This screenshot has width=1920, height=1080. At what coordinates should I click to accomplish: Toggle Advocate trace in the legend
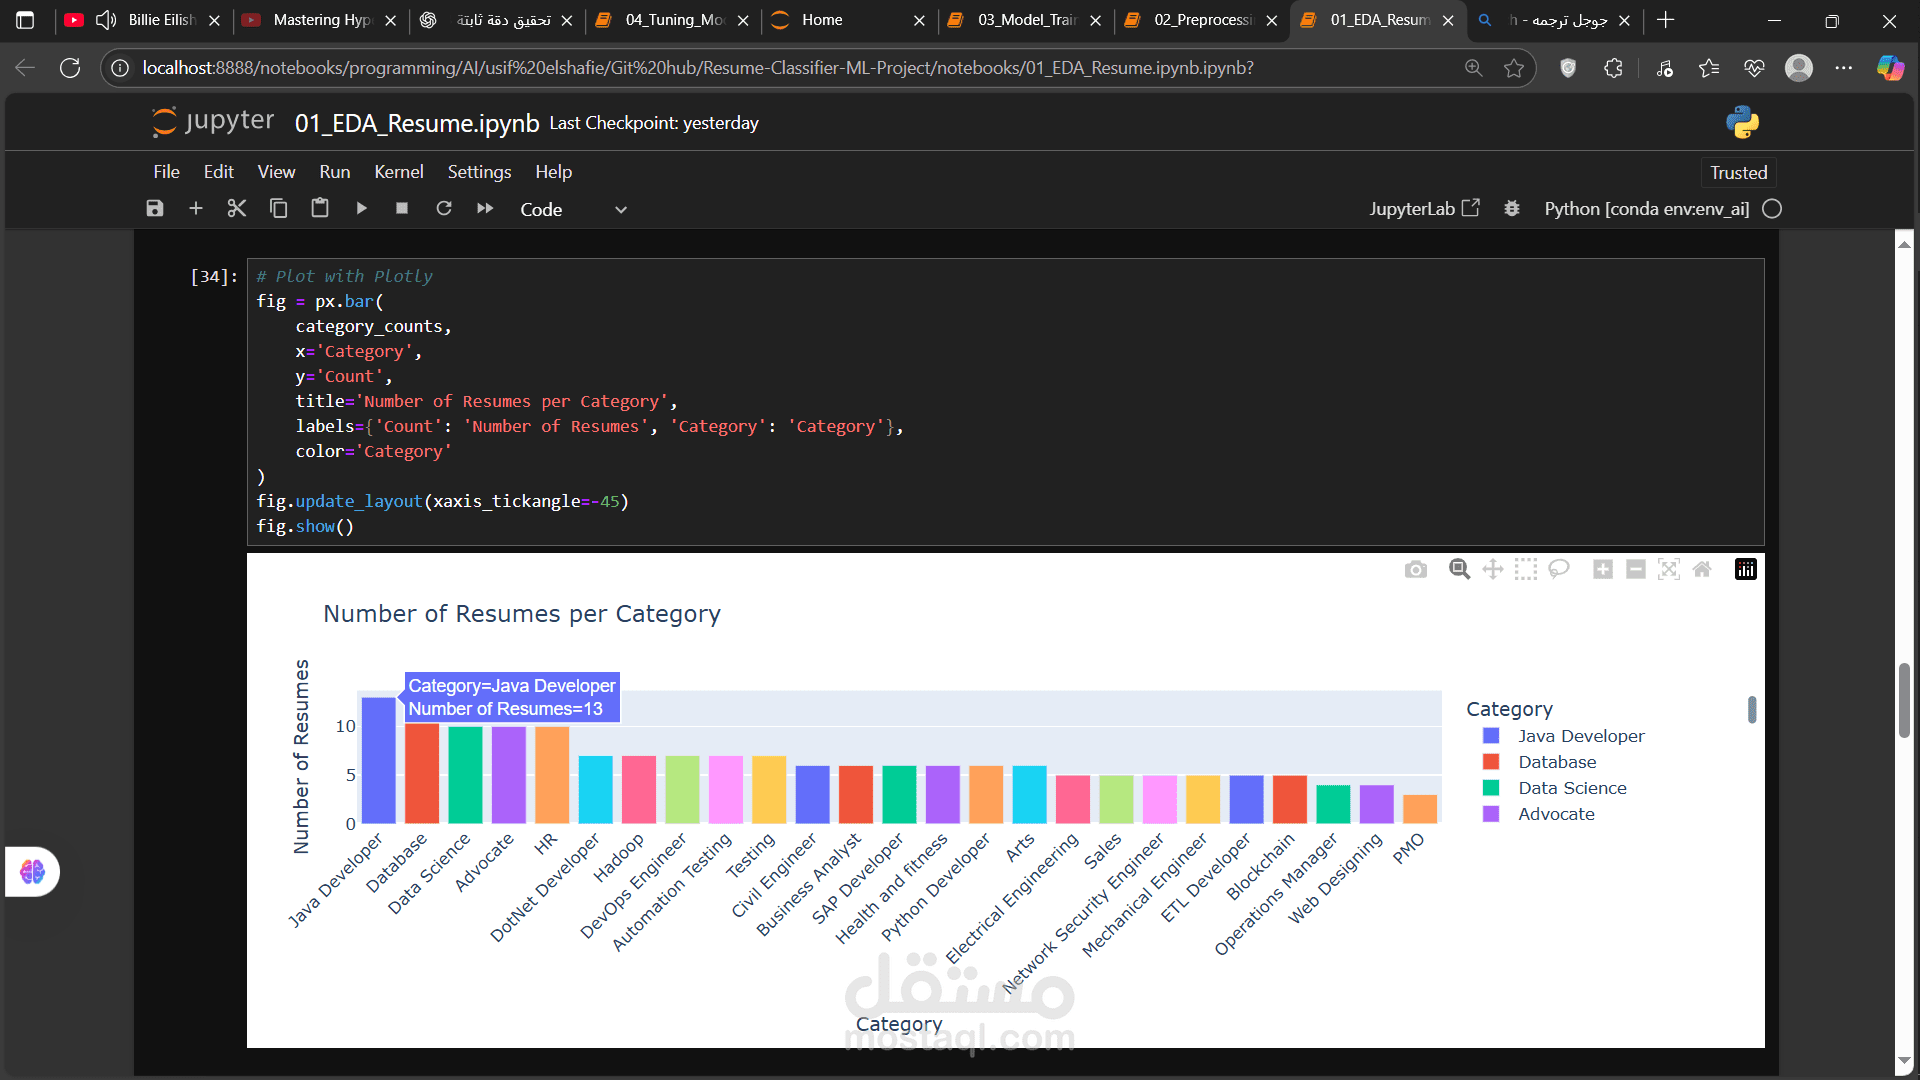click(x=1556, y=814)
